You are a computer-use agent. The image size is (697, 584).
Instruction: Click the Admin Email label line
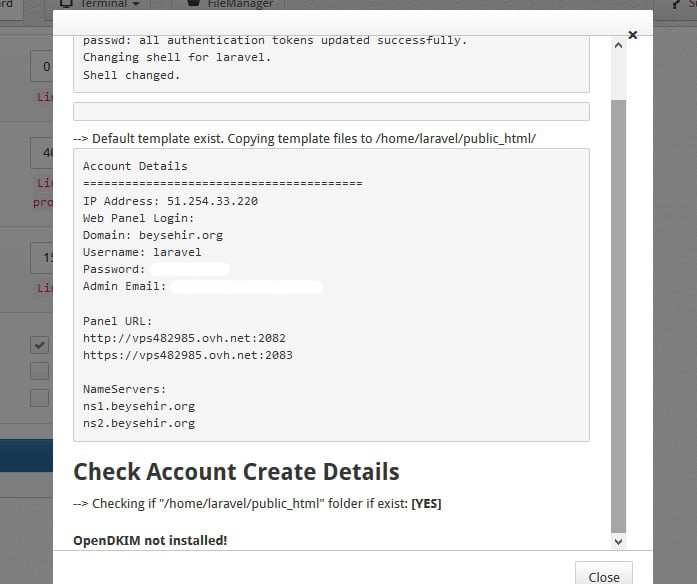point(124,286)
